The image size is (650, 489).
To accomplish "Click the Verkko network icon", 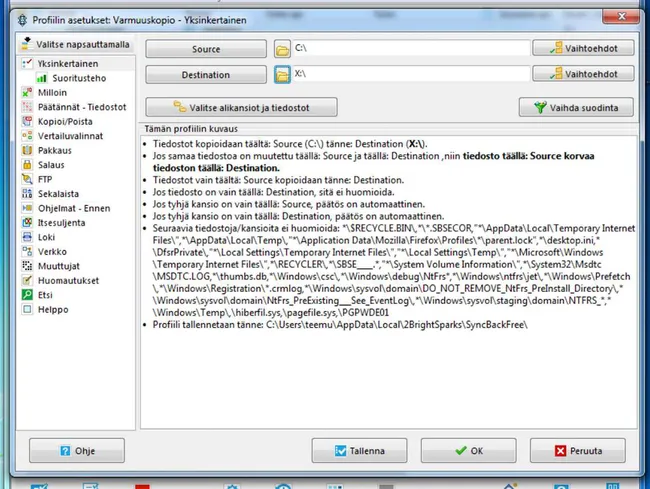I will [x=27, y=252].
